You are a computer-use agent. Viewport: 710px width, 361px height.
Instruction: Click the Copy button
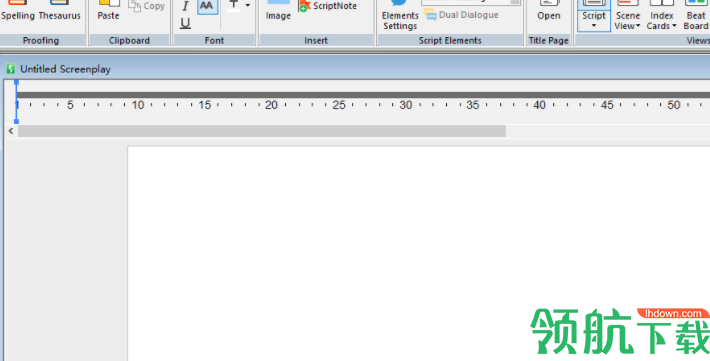[x=147, y=6]
